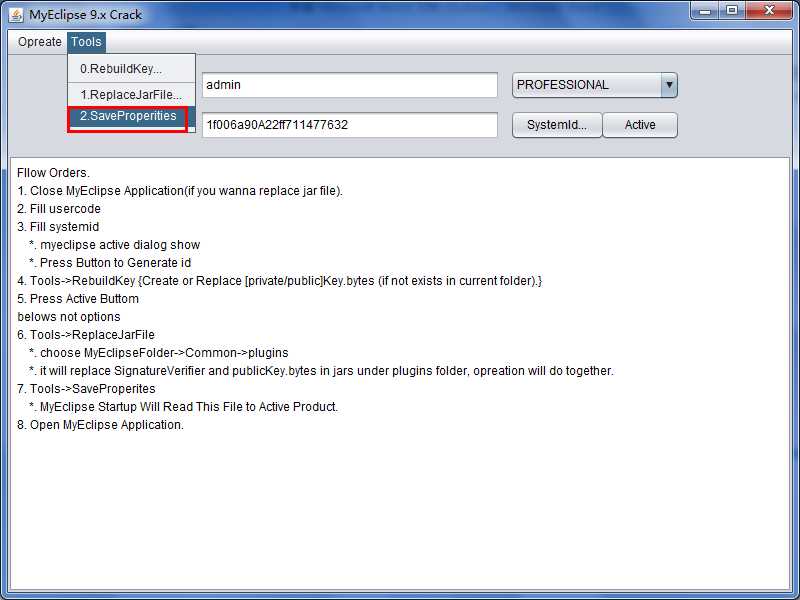The height and width of the screenshot is (600, 800).
Task: Click the '8. Open MyEclipse Application.' line
Action: coord(100,425)
